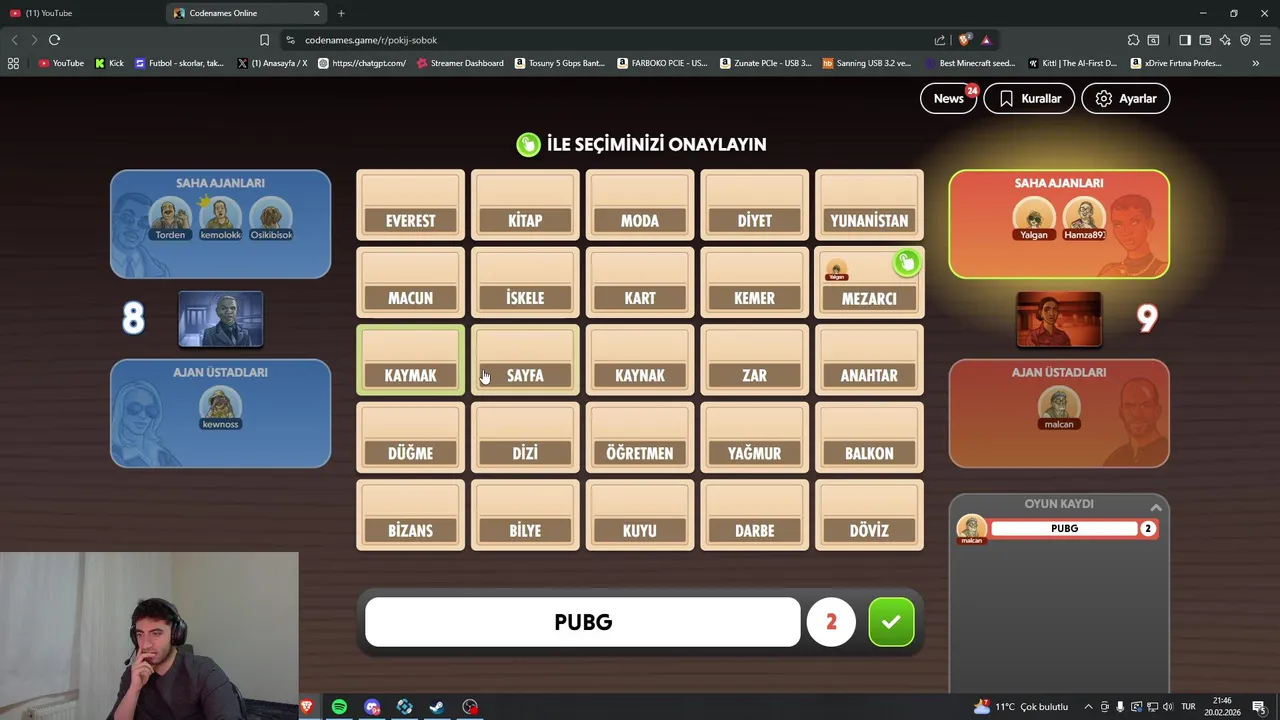Choose the KEMER word card
The image size is (1280, 720).
pos(755,283)
